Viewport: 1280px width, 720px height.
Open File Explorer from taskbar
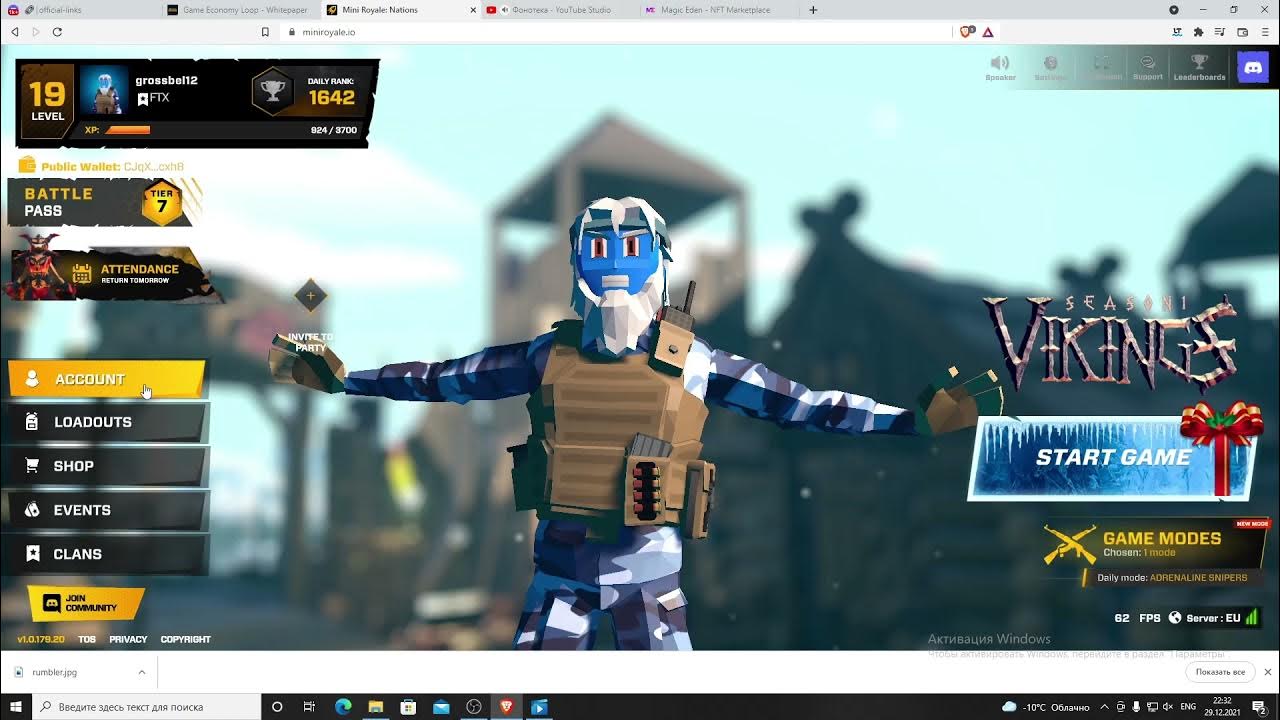point(375,707)
